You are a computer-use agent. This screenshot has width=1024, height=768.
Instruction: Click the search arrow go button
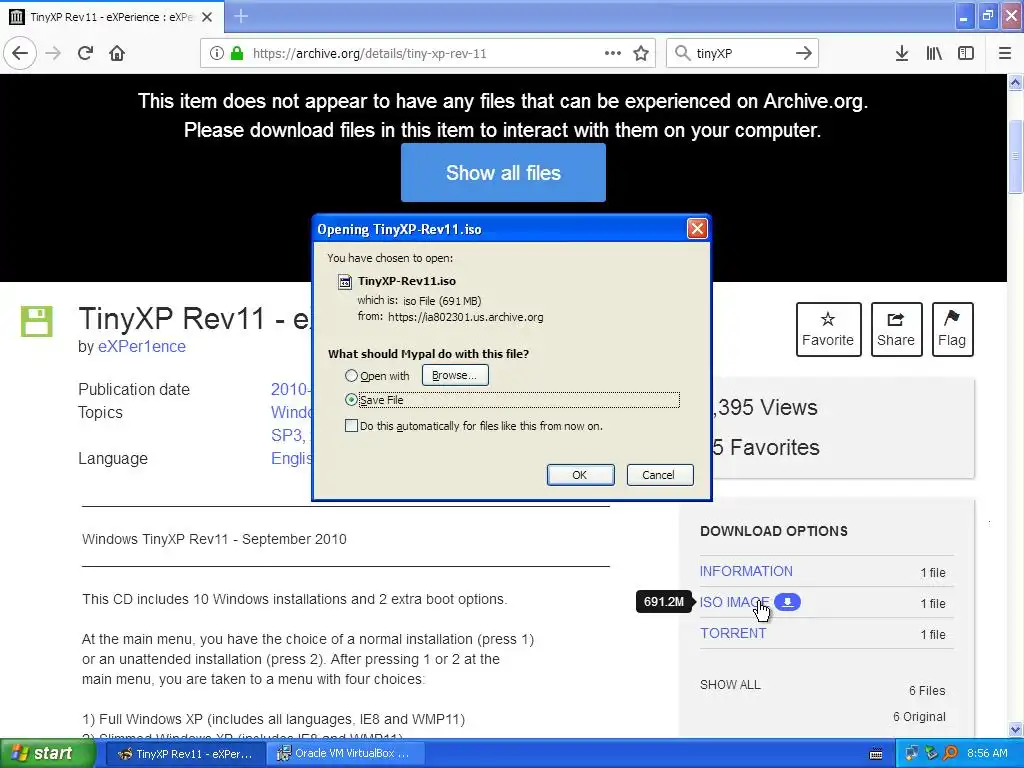pyautogui.click(x=804, y=53)
